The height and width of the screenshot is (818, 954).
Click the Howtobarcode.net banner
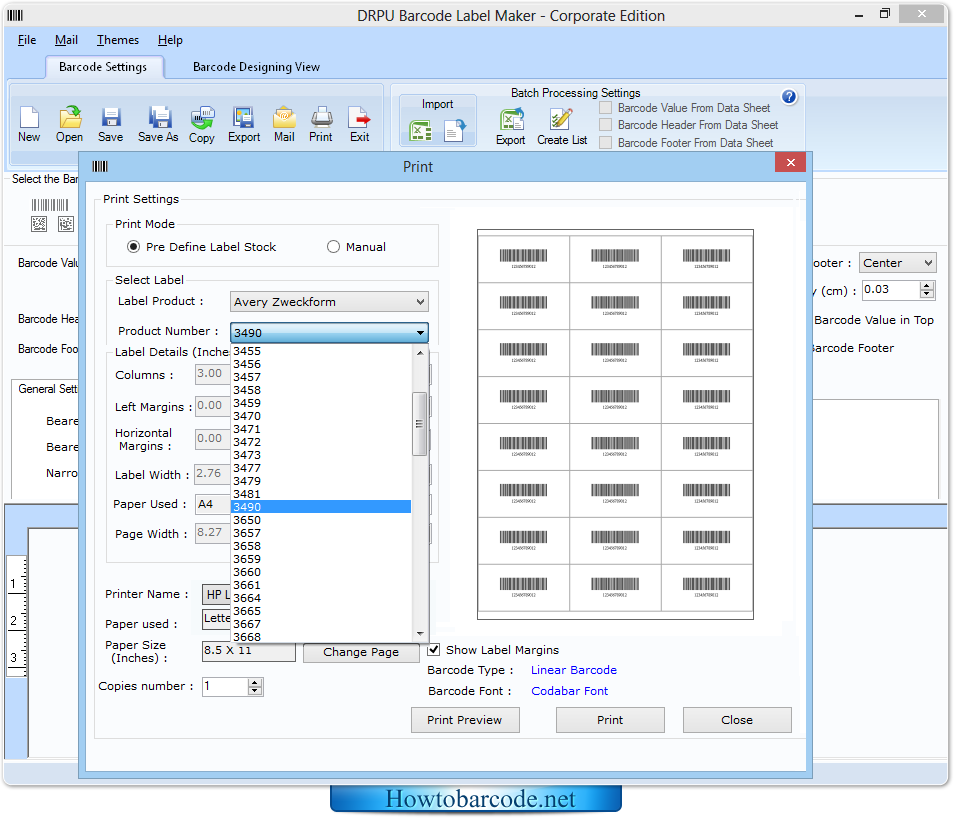tap(476, 799)
